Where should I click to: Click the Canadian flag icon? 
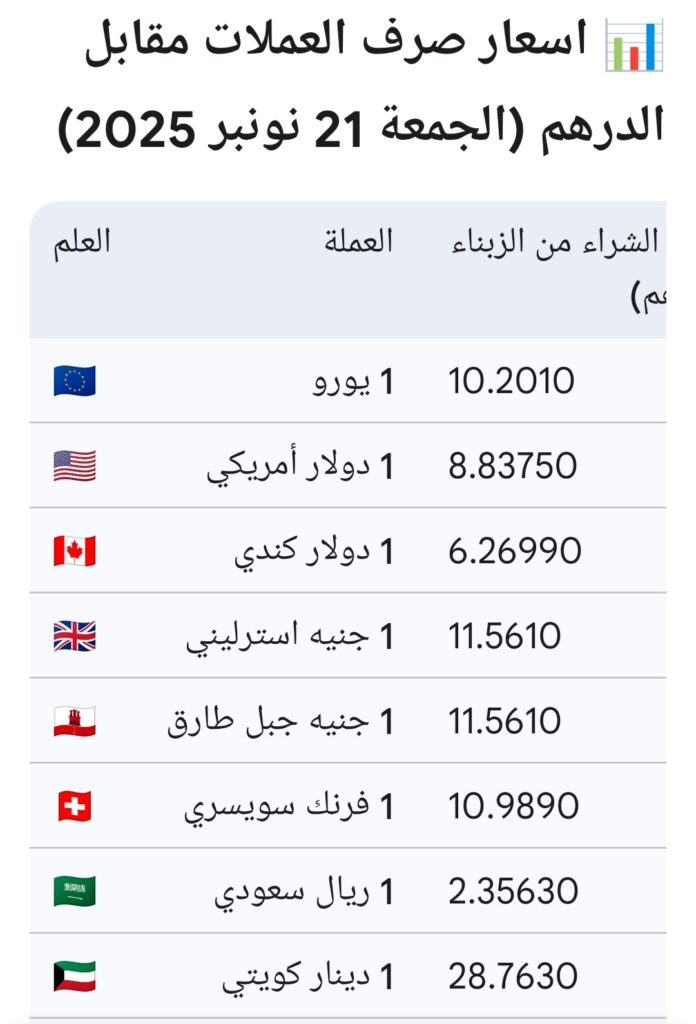click(75, 551)
